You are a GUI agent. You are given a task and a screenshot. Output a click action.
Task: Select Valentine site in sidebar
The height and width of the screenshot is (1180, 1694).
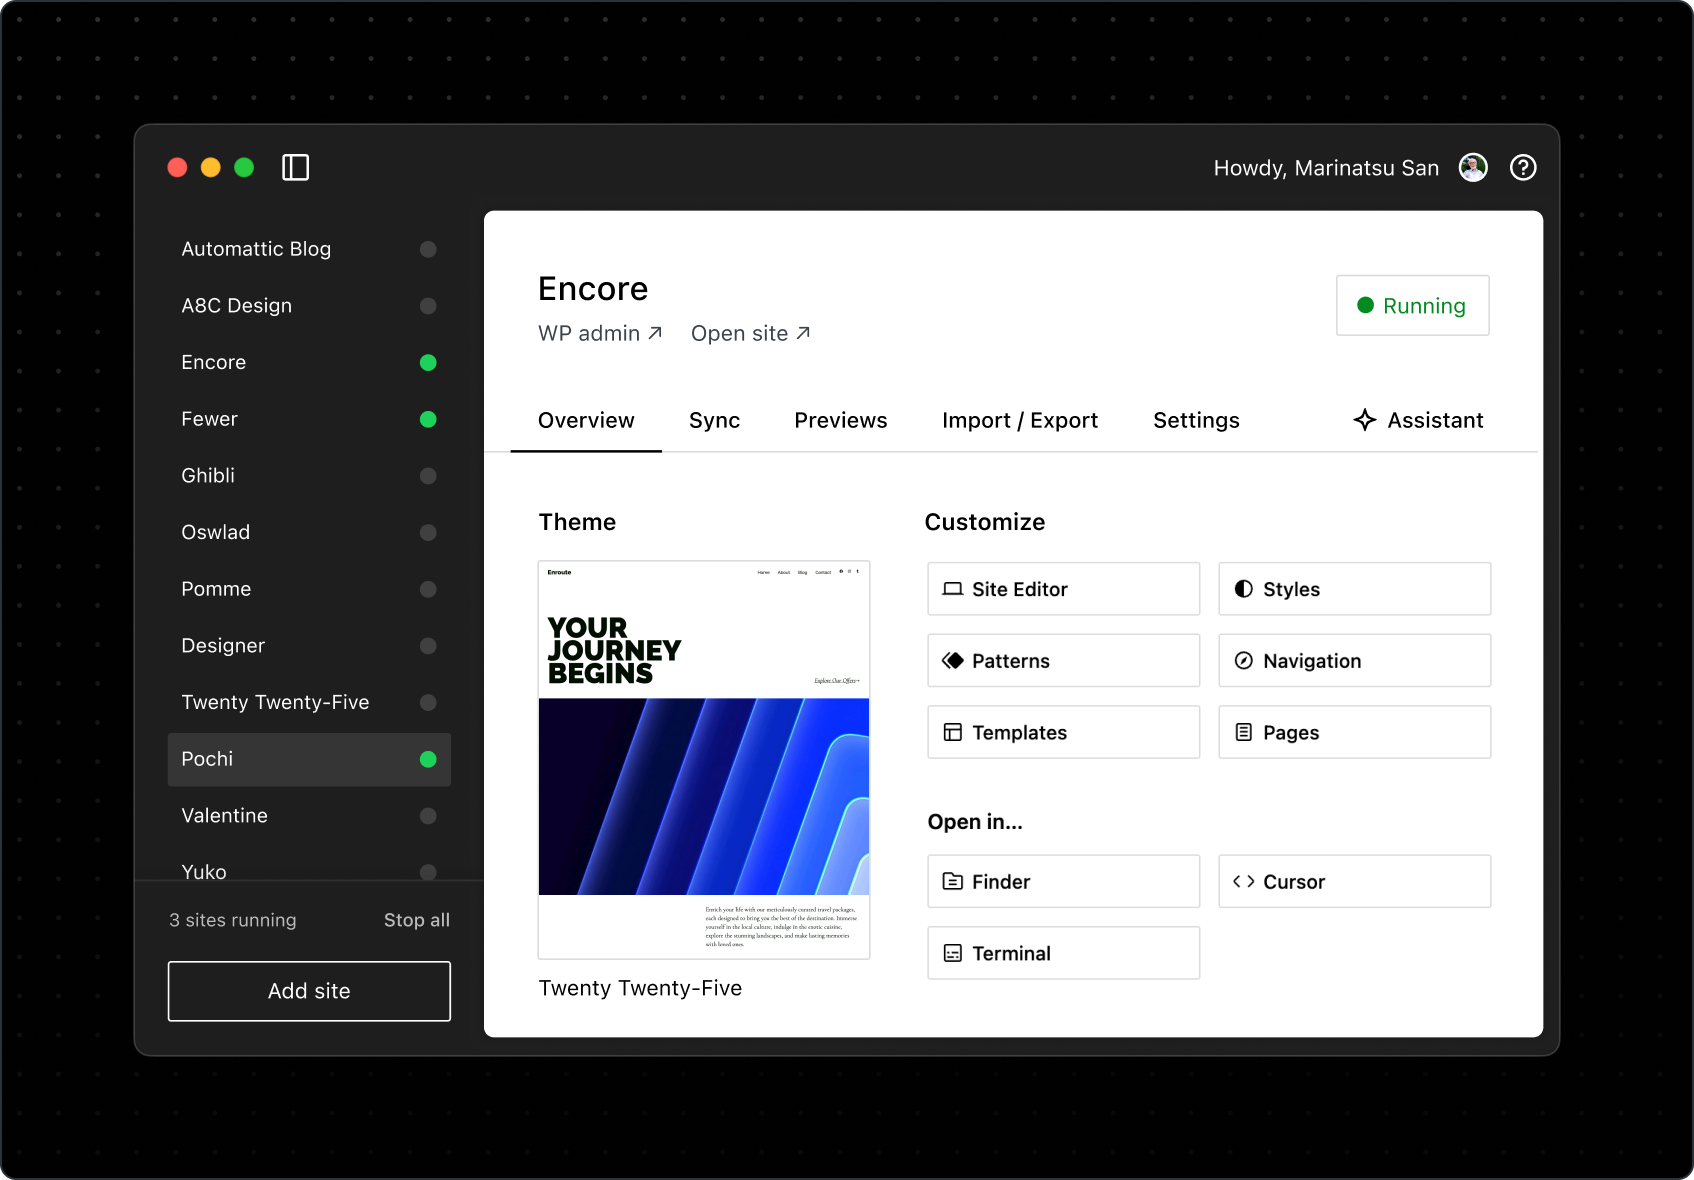225,816
